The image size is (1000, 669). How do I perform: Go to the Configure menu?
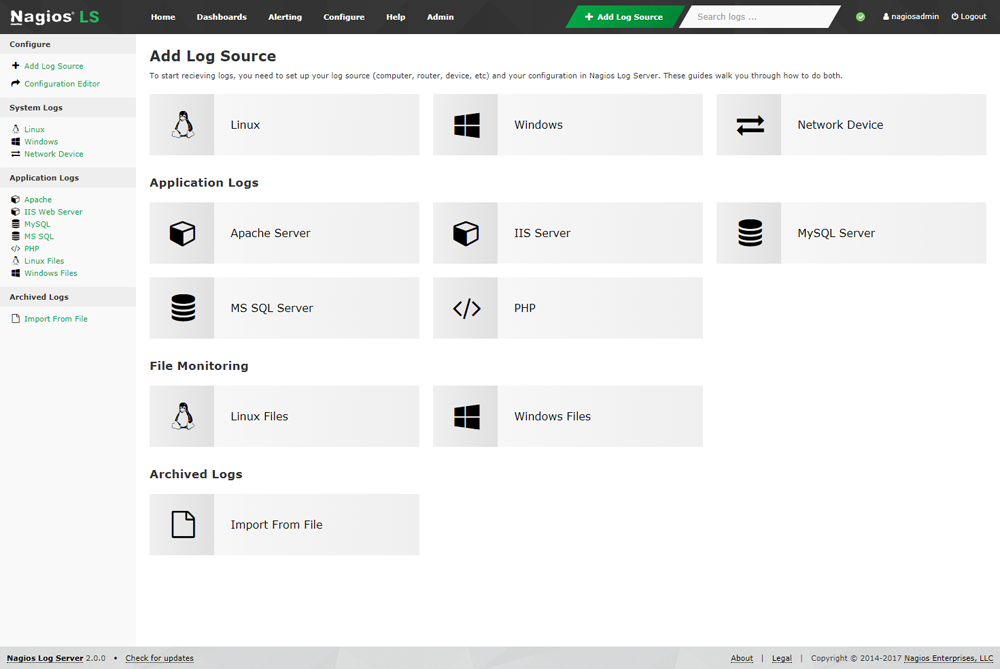coord(344,17)
